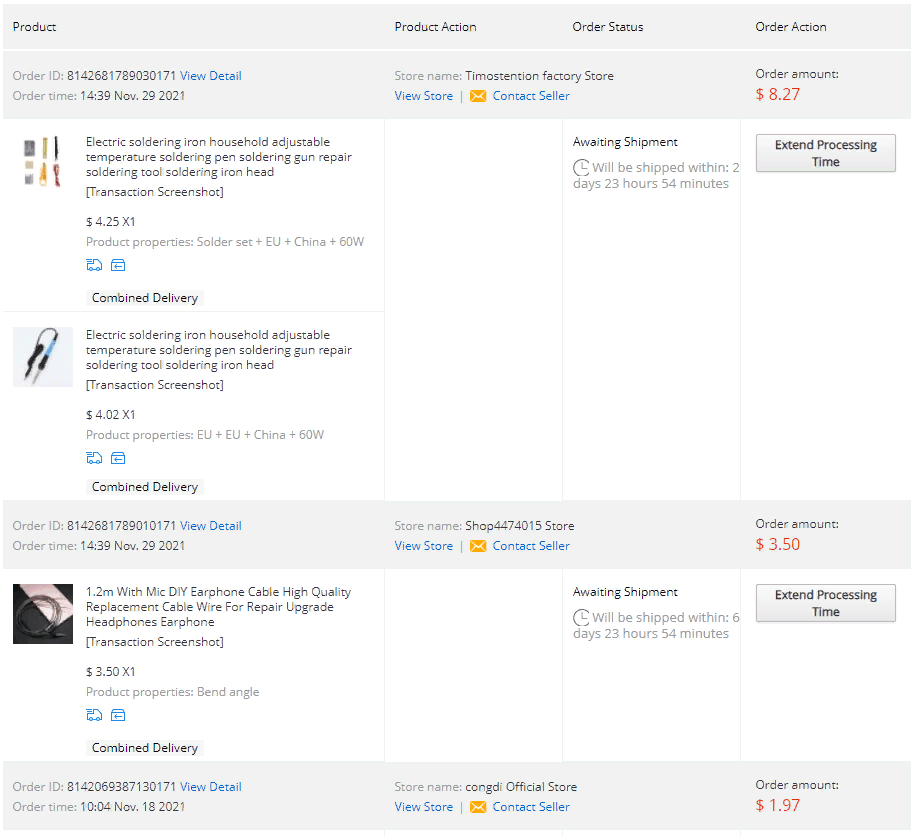922x840 pixels.
Task: Click the return-arrow icon on the solder set item
Action: coord(118,266)
